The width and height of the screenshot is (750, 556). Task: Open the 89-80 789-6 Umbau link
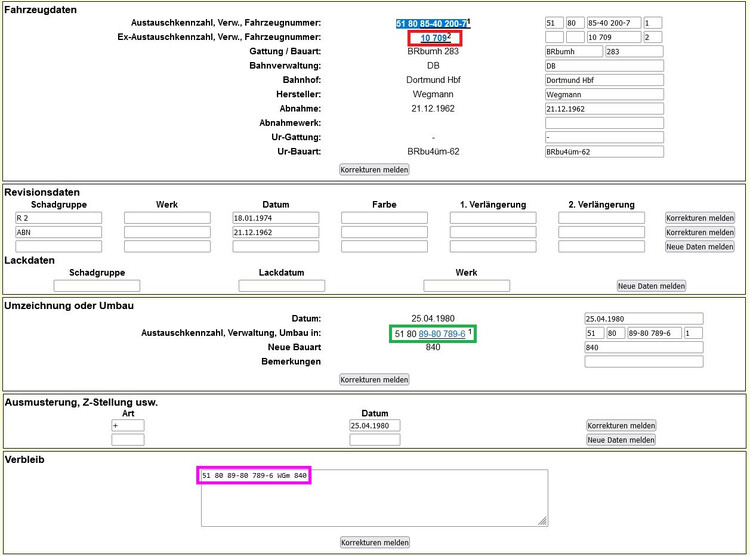[x=441, y=333]
